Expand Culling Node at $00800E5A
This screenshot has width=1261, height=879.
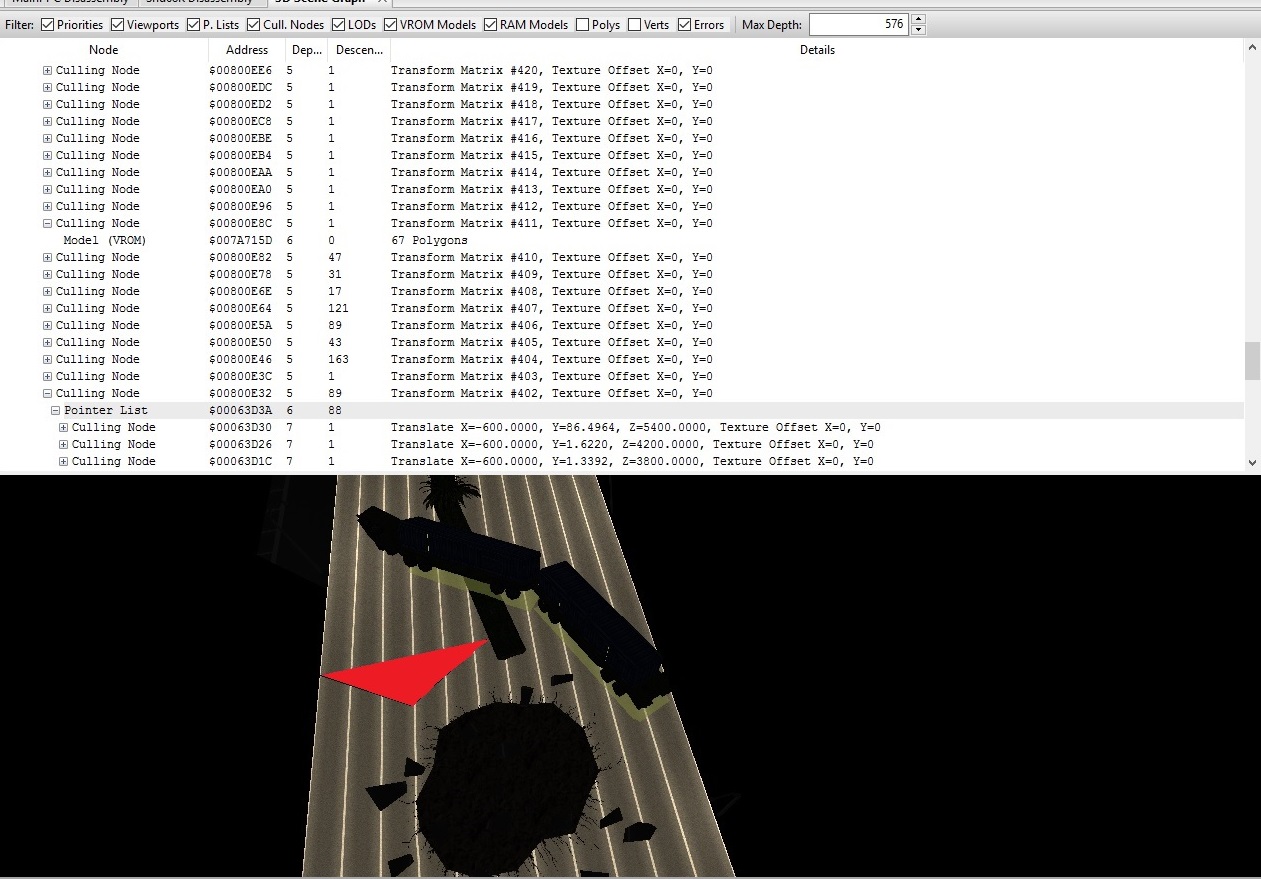(47, 326)
